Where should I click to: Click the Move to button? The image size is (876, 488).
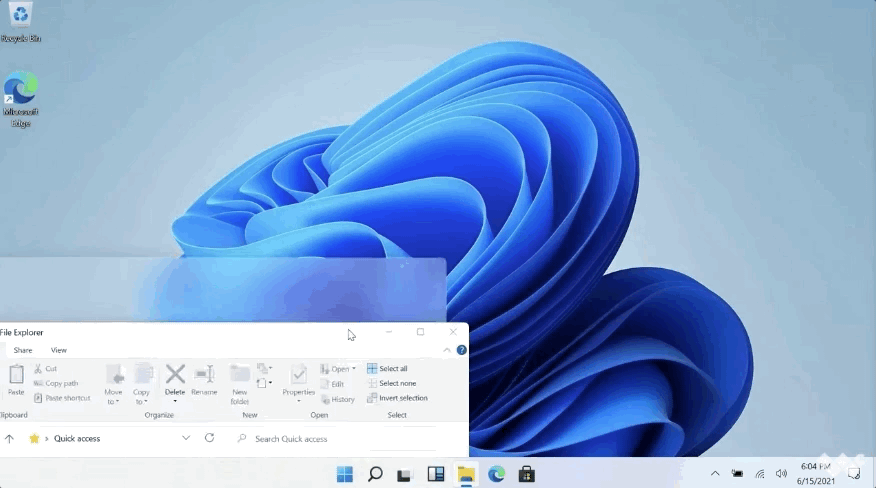114,384
